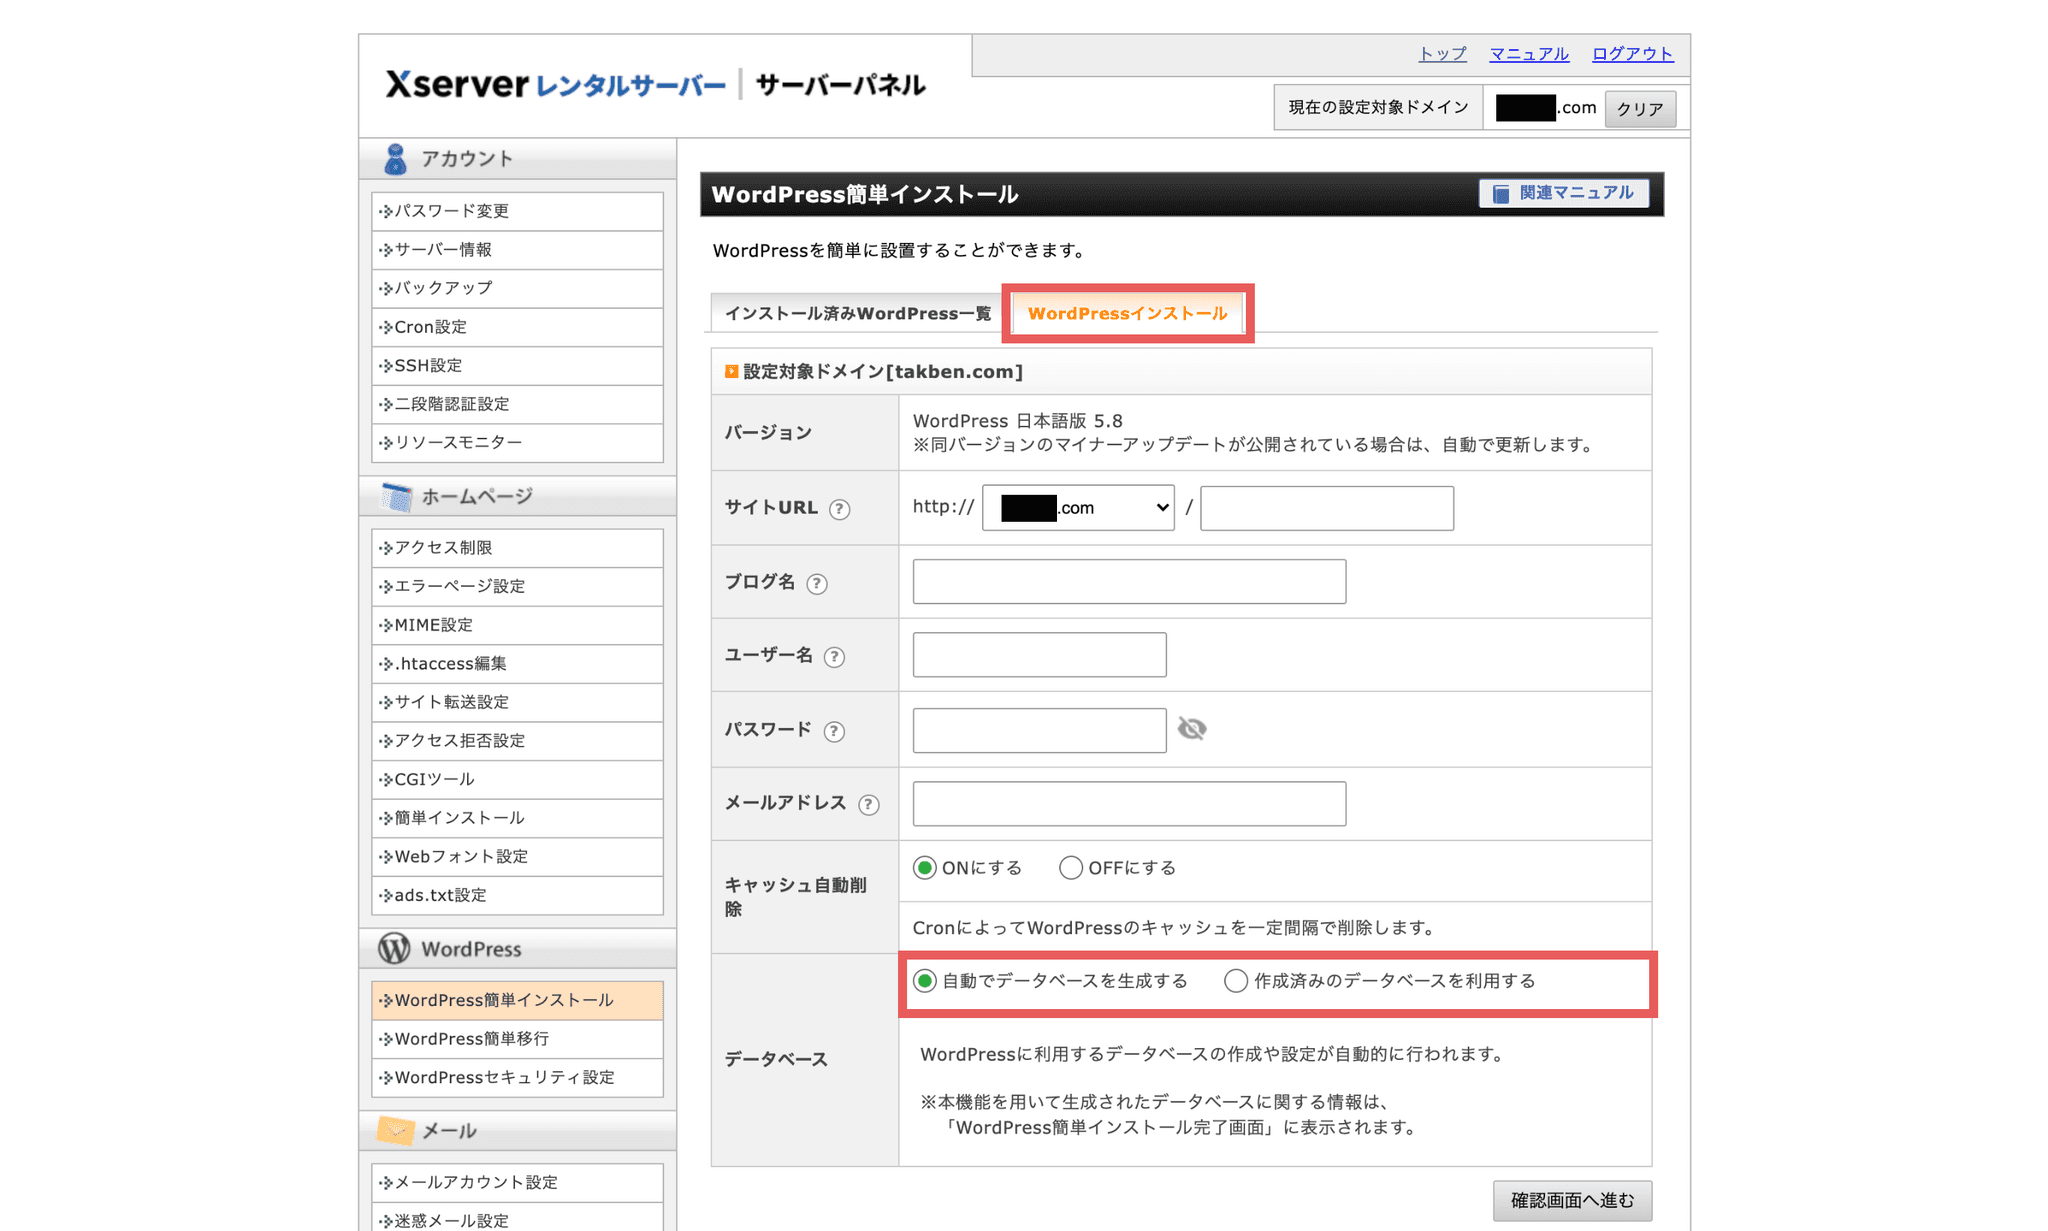Select 作成済みのデータベースを利用する option
The height and width of the screenshot is (1231, 2048).
point(1236,981)
